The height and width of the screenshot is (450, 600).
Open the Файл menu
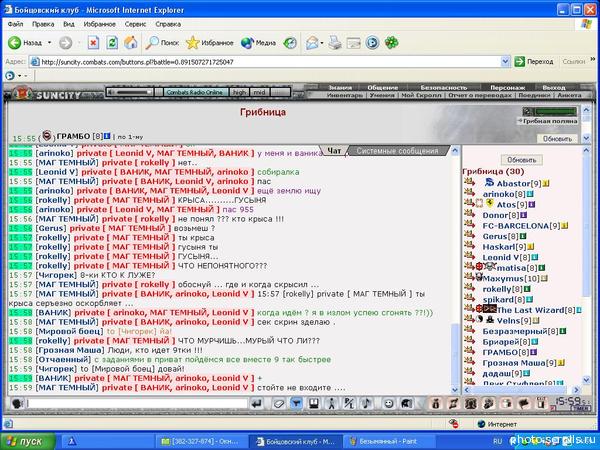click(15, 24)
